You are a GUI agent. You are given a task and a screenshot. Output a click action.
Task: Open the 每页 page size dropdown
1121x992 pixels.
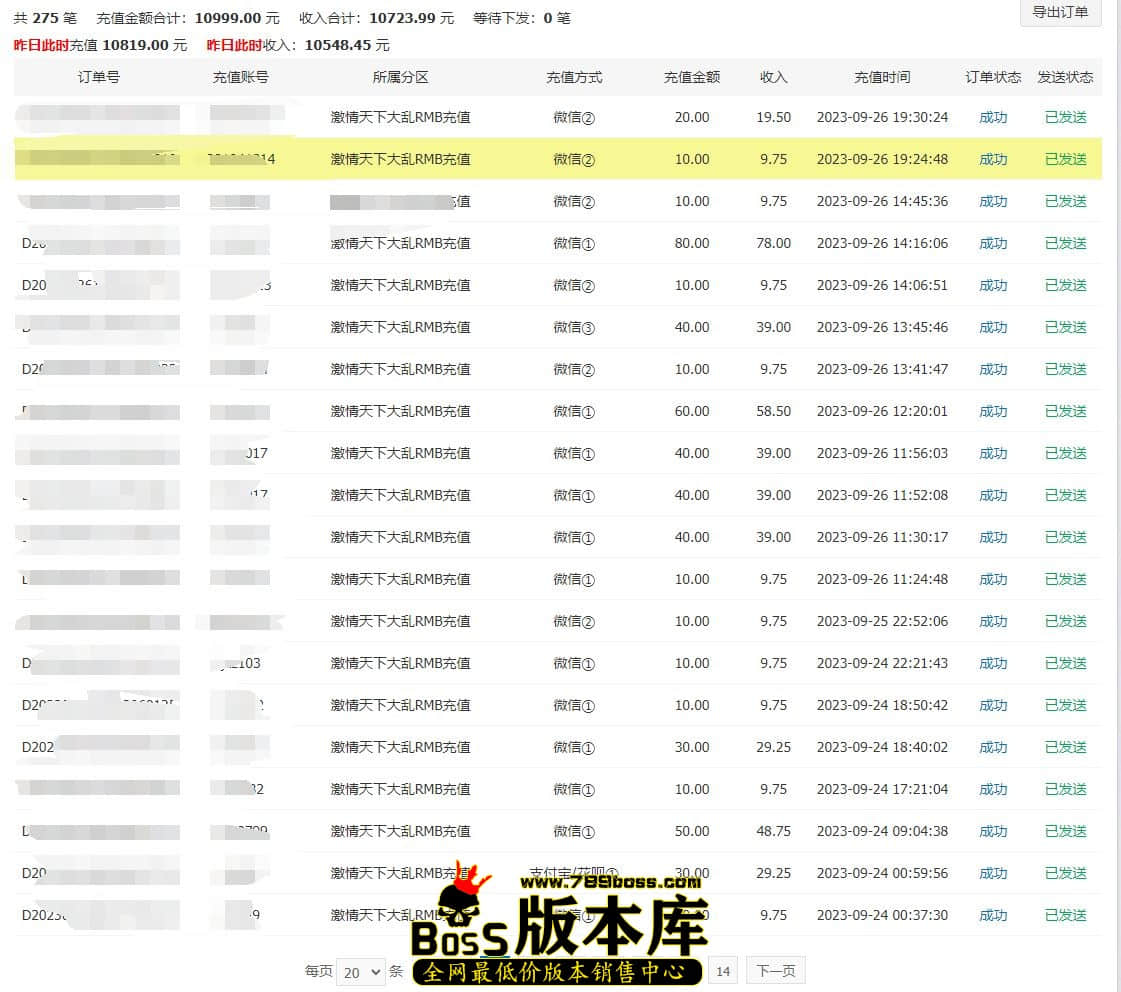point(360,970)
